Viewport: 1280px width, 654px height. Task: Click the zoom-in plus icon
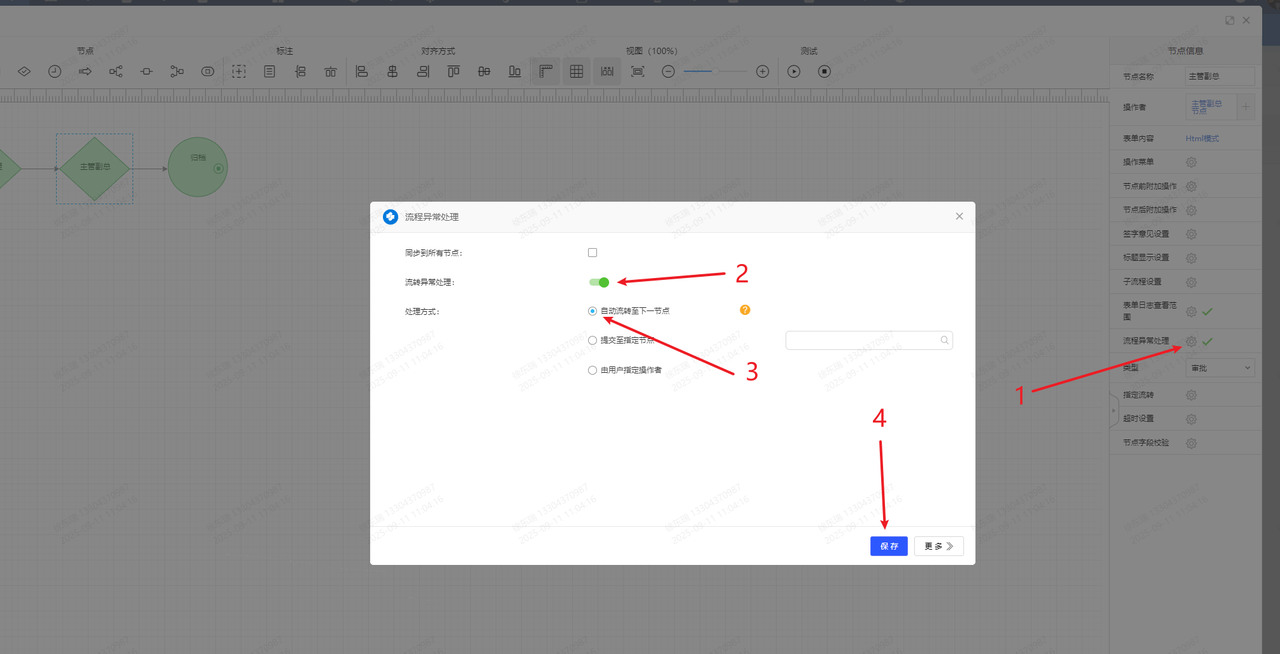762,72
